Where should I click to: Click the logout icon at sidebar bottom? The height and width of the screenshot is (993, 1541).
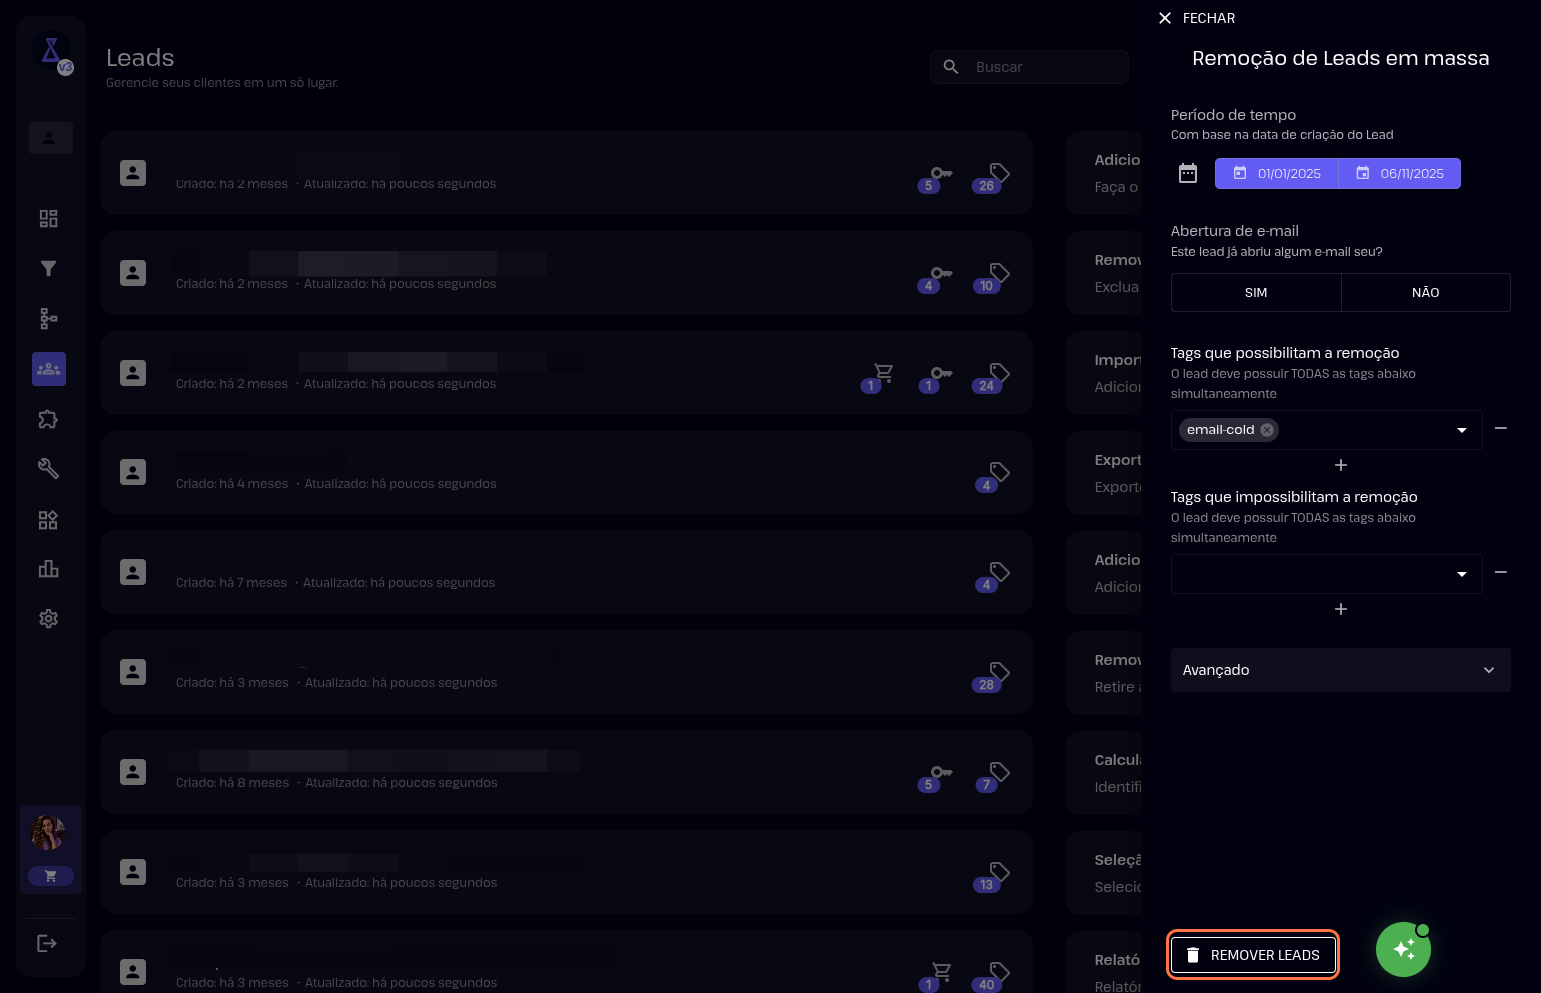pyautogui.click(x=47, y=943)
